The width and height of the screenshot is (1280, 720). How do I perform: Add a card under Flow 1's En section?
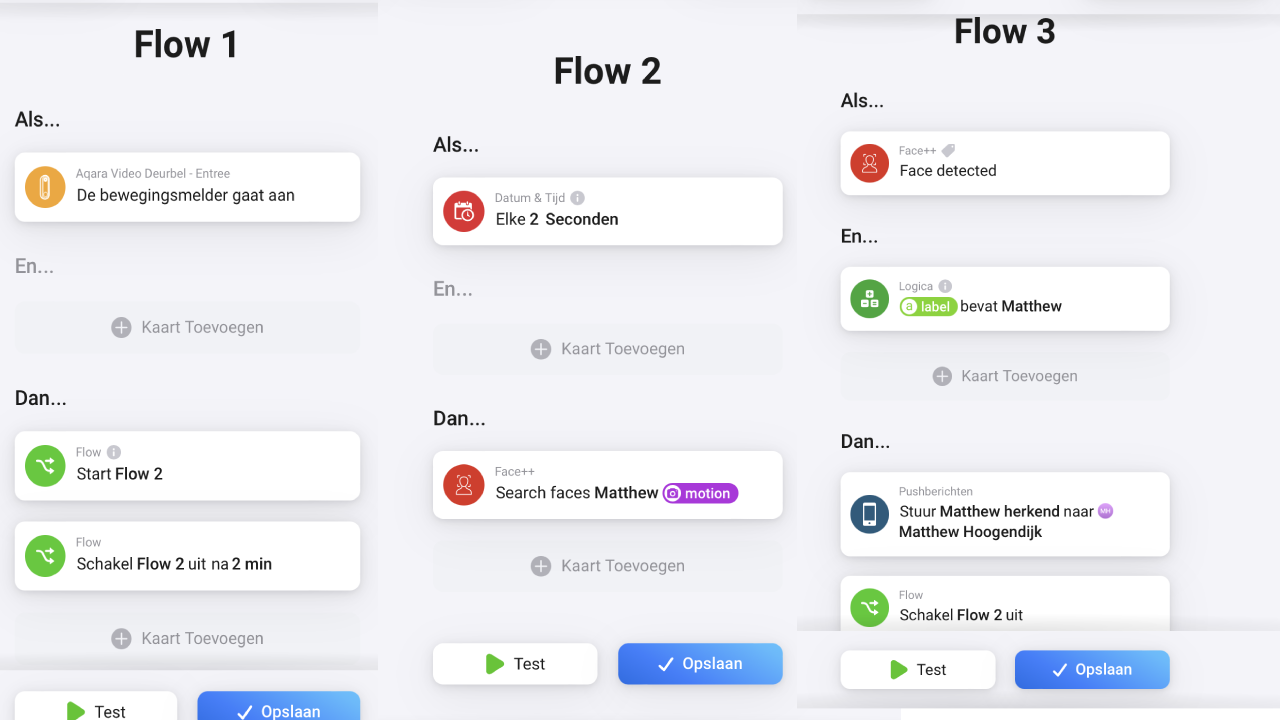[x=187, y=327]
